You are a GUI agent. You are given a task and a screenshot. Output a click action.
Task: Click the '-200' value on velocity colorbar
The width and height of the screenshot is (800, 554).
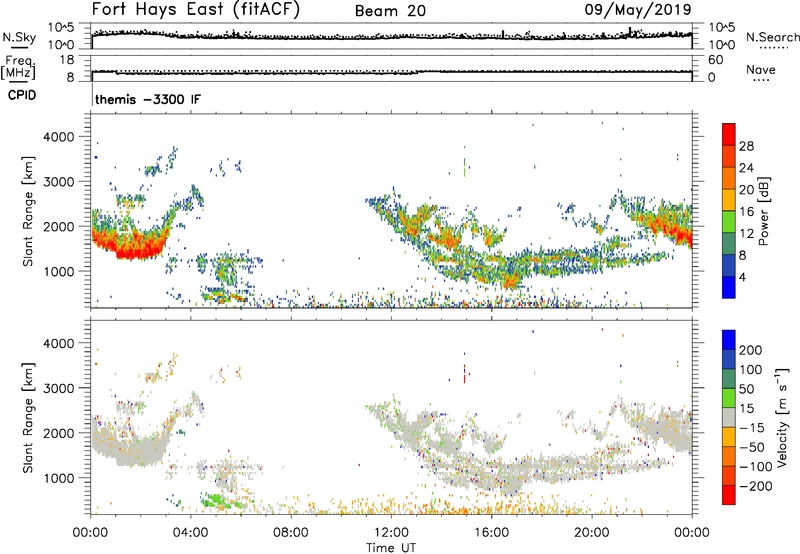(x=756, y=486)
